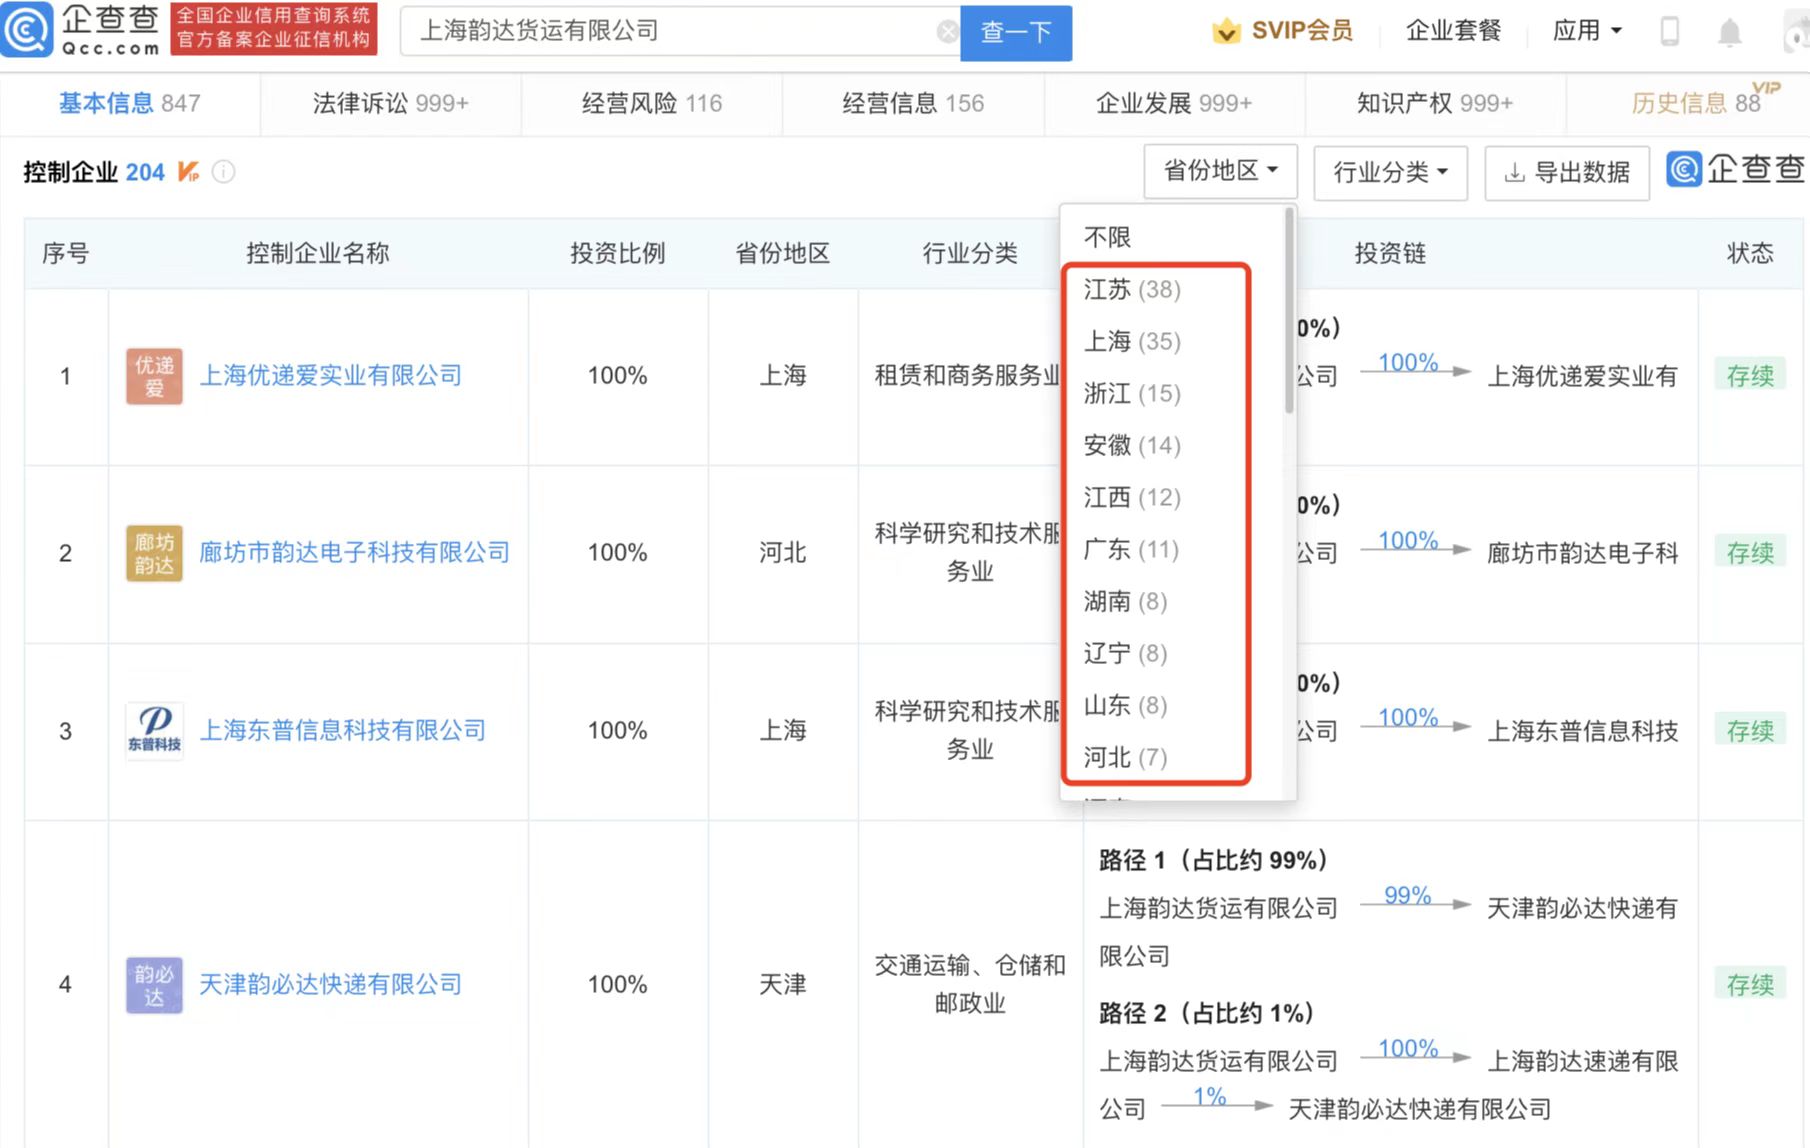
Task: Click the VIP badge beside 控制企业 204
Action: pos(188,172)
